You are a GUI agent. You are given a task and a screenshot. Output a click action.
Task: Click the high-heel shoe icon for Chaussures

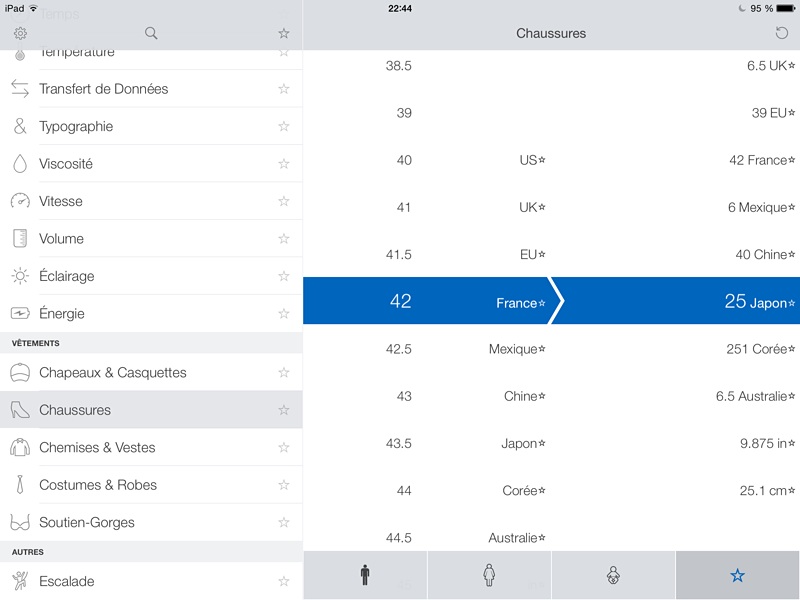(20, 410)
